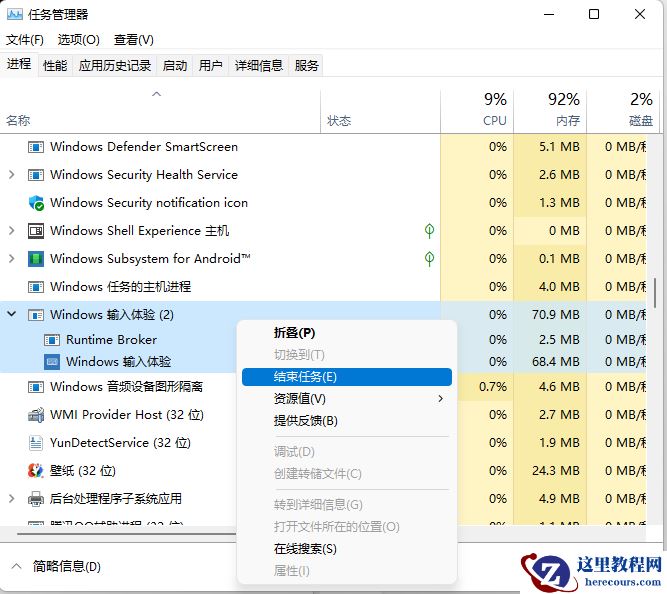The image size is (667, 594).
Task: Collapse the Windows 输入体验 (2) group
Action: [11, 314]
